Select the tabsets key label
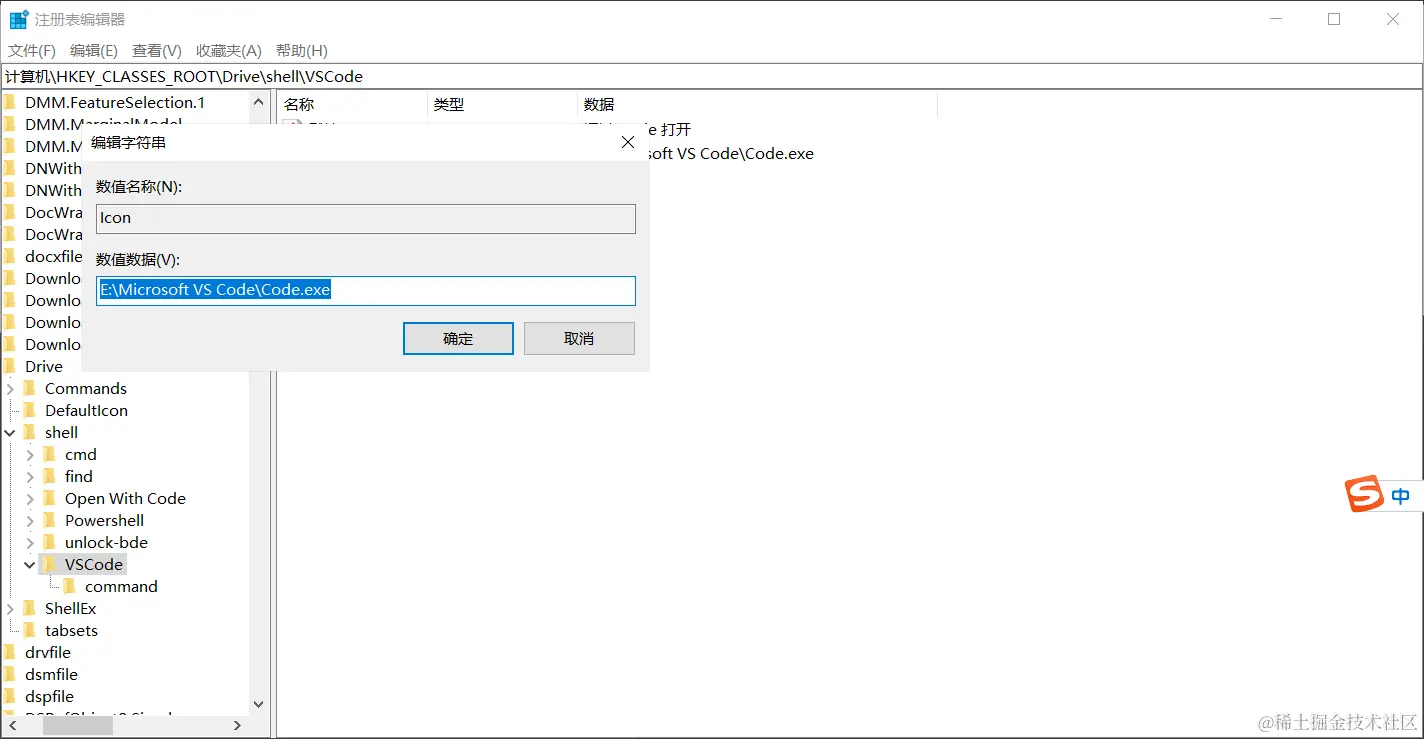The image size is (1424, 739). (71, 630)
